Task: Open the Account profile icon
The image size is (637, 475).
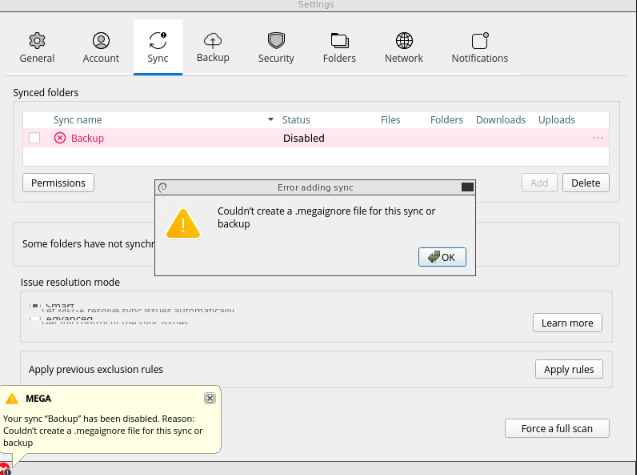Action: (101, 41)
